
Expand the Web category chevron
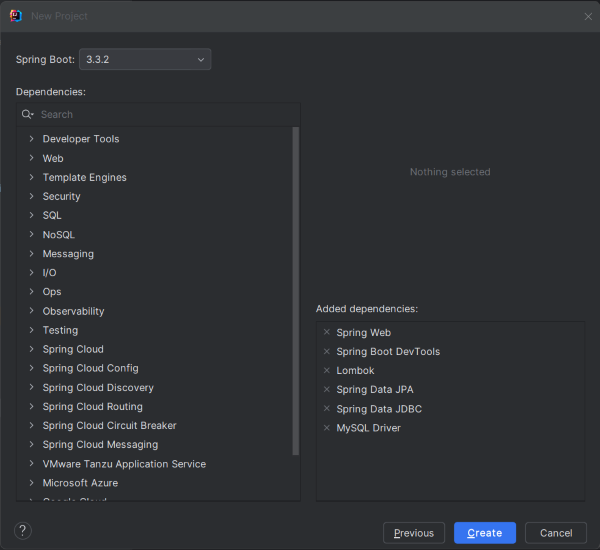(31, 158)
